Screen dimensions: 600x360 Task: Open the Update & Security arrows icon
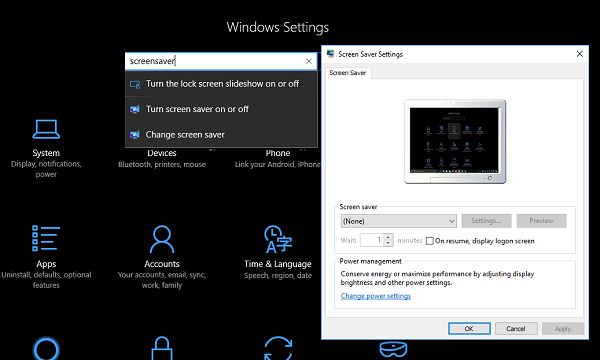click(x=278, y=348)
